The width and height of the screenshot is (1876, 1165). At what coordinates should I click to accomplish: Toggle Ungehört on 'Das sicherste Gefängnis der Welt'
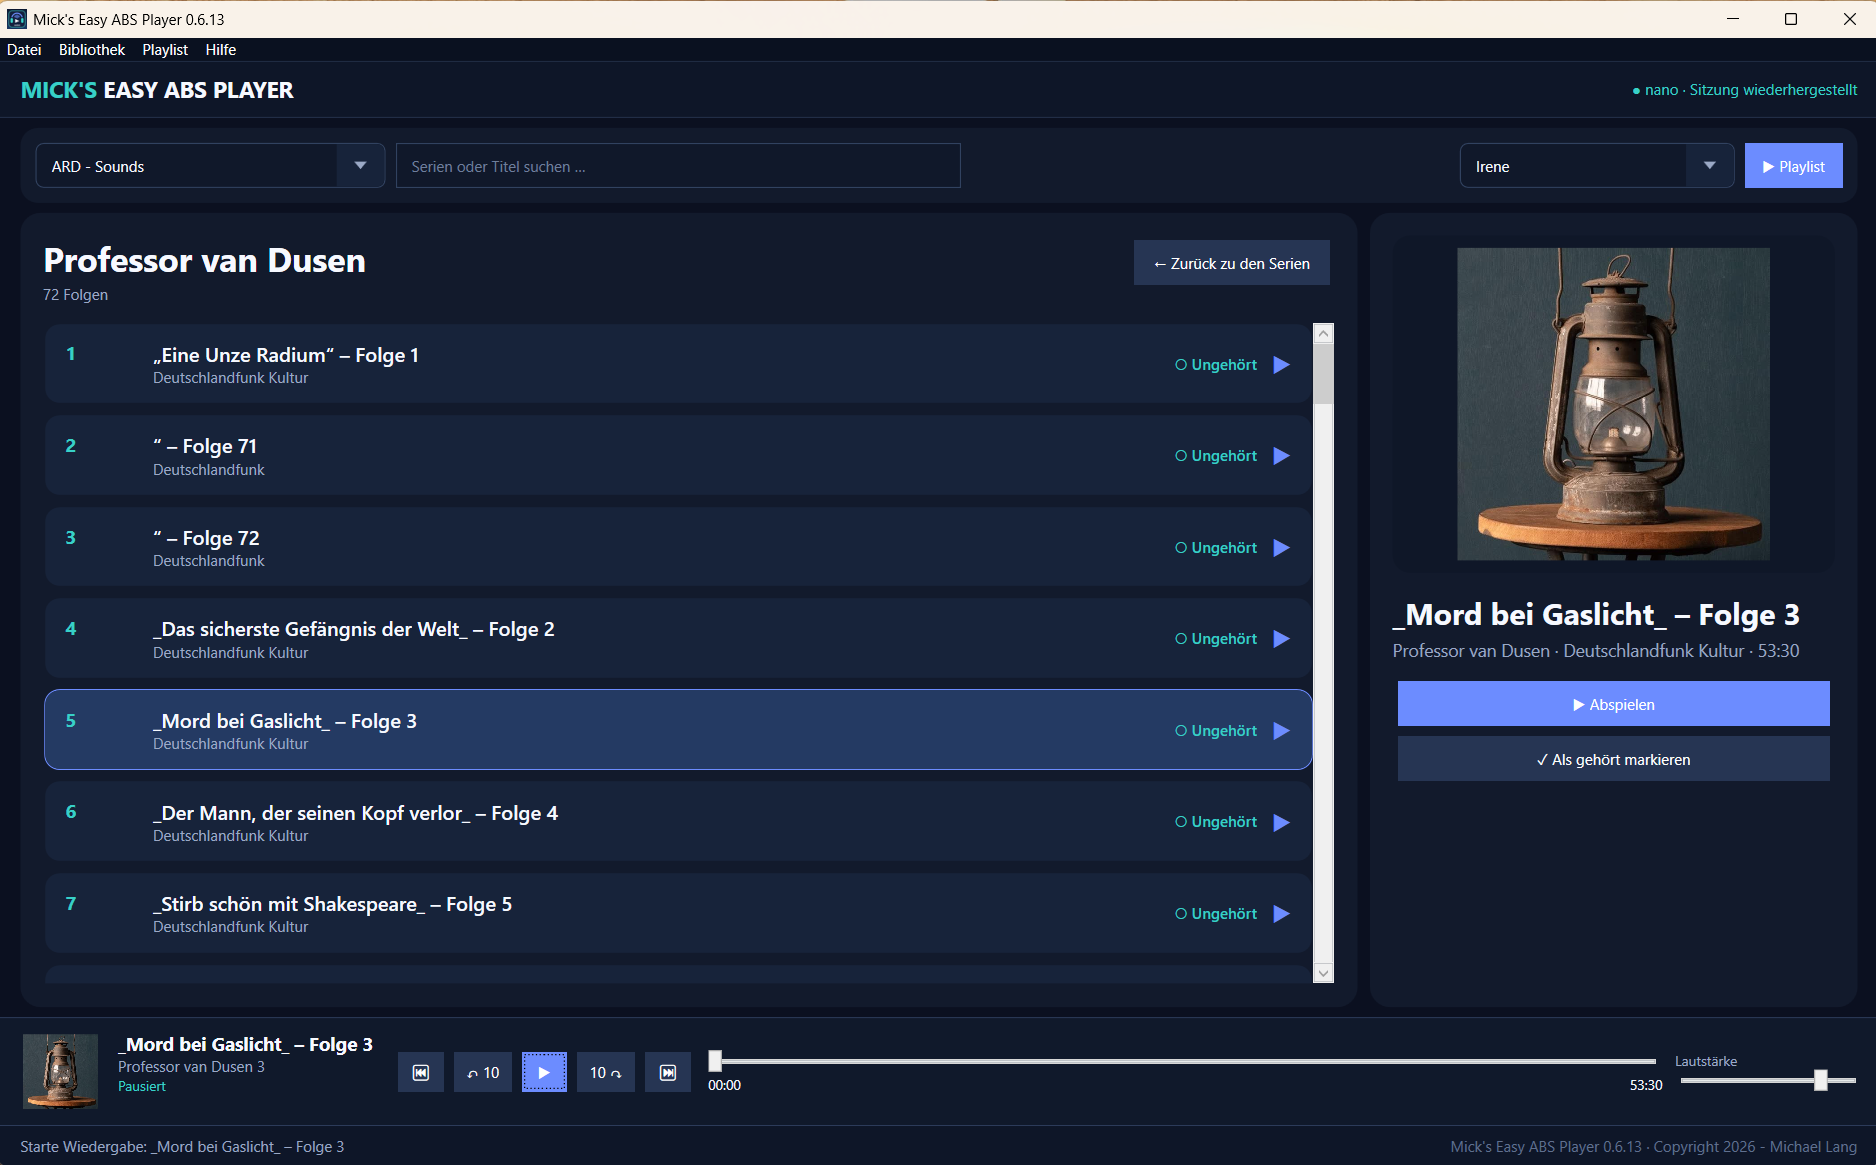pos(1216,639)
